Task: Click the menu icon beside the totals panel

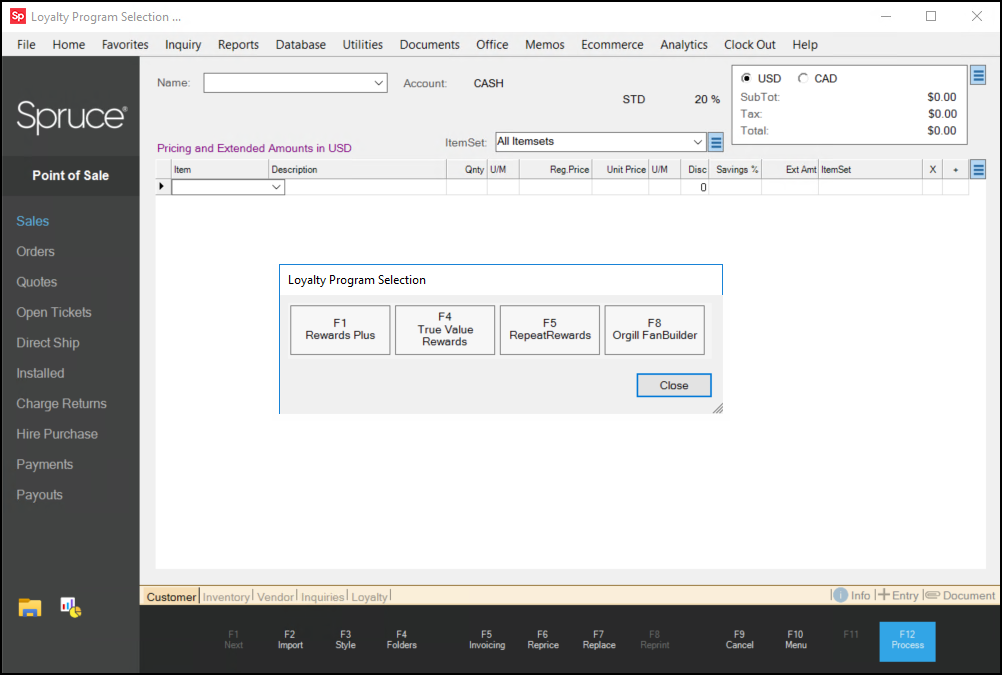Action: (x=978, y=76)
